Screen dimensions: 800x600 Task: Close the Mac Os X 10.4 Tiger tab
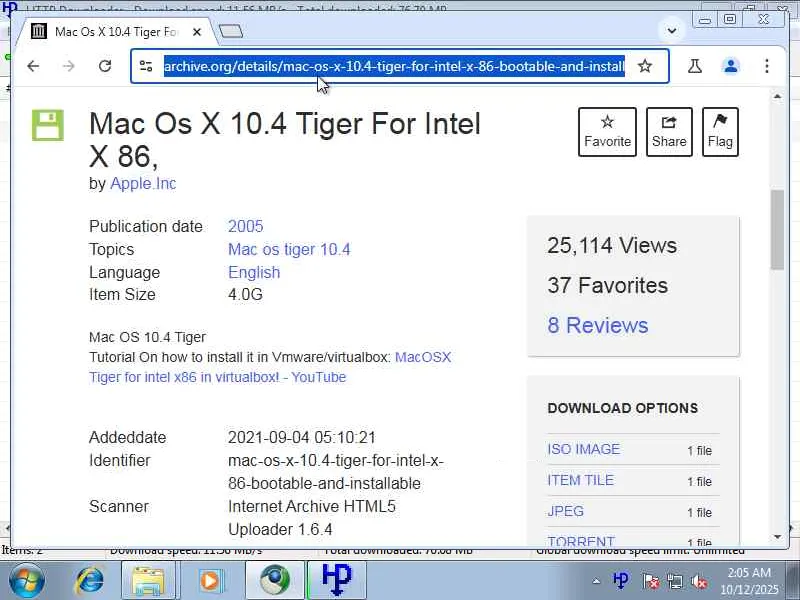(x=197, y=32)
